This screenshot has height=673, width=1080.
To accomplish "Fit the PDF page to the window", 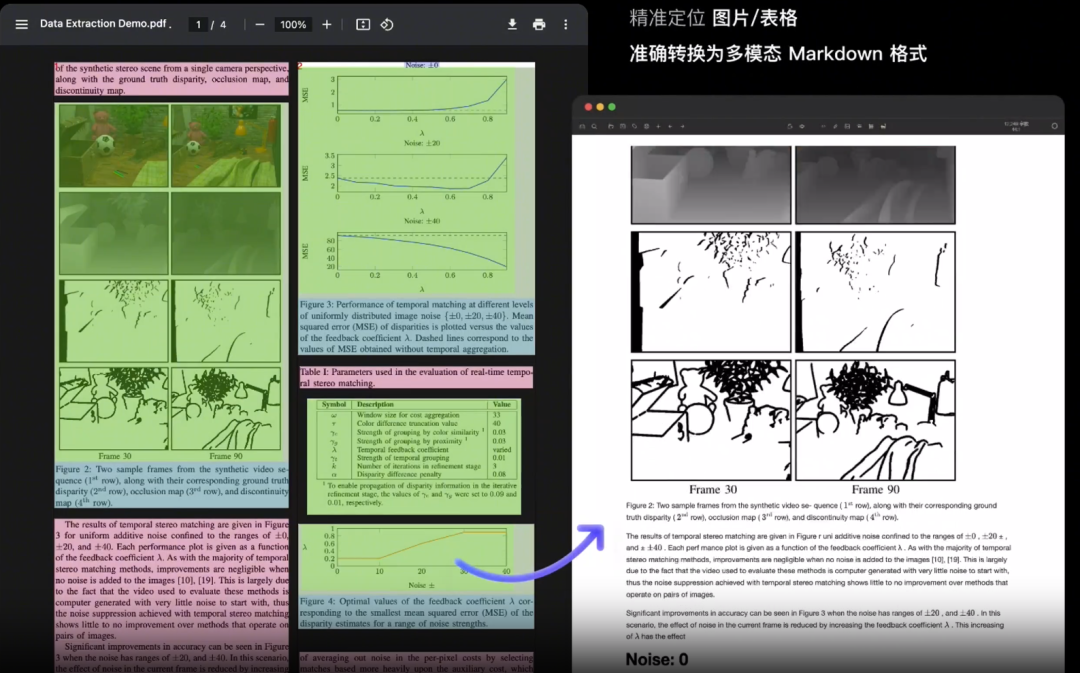I will point(363,25).
